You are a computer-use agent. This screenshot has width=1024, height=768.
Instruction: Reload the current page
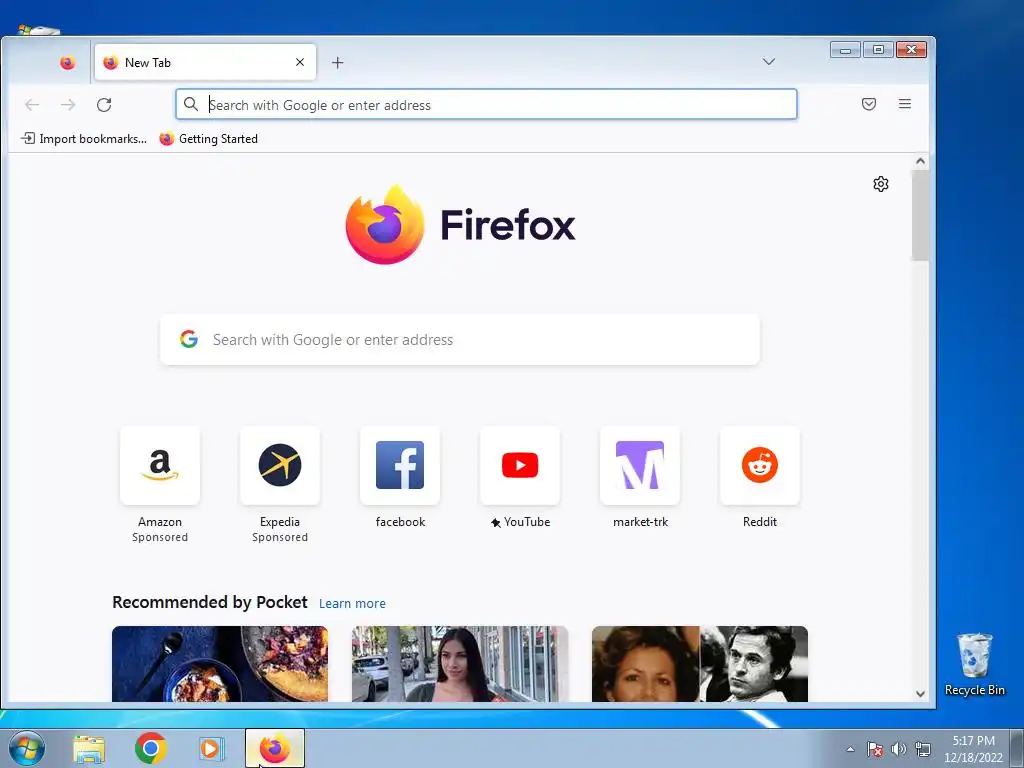click(104, 104)
